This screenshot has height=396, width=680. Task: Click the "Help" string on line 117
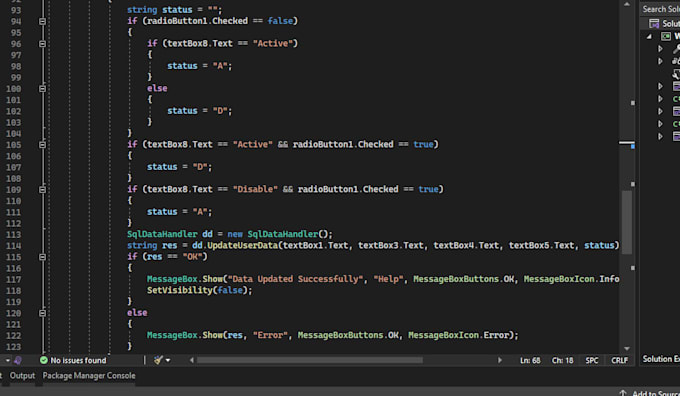389,279
